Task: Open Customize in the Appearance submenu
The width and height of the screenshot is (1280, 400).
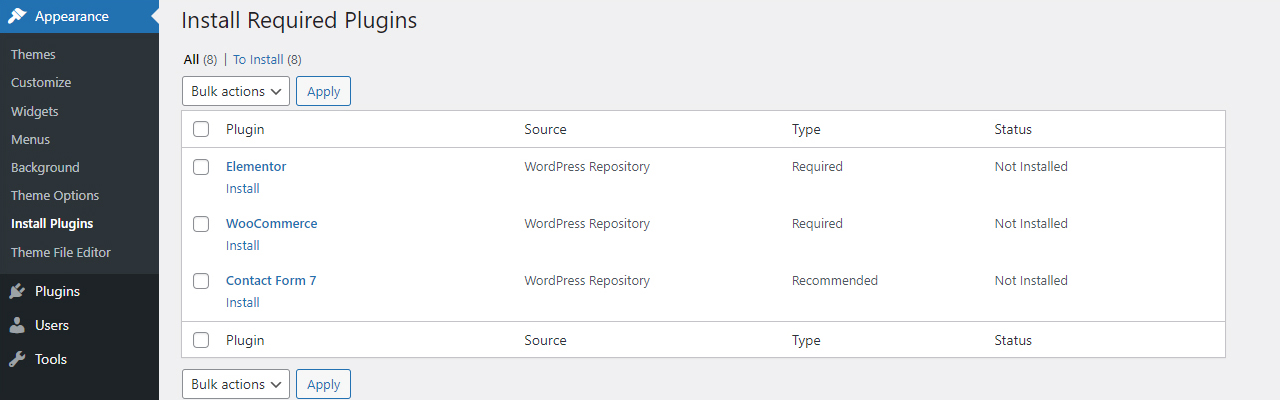Action: [x=41, y=83]
